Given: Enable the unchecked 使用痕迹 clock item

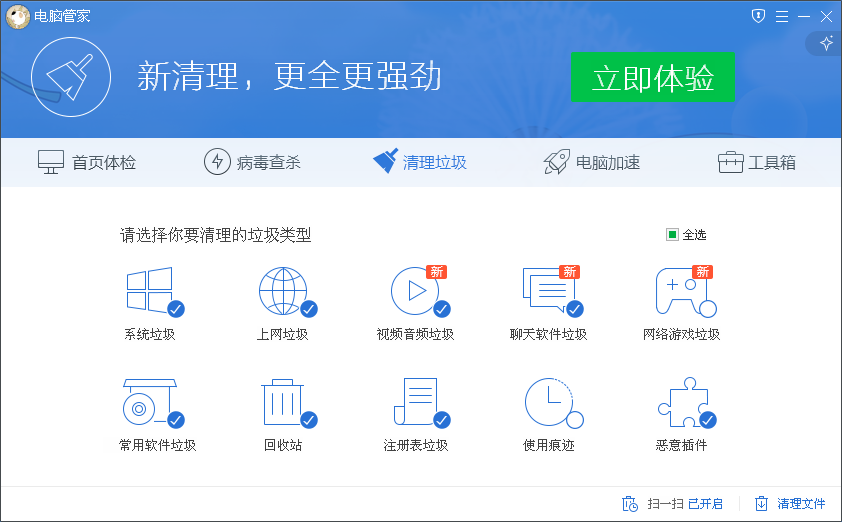Looking at the screenshot, I should coord(549,402).
